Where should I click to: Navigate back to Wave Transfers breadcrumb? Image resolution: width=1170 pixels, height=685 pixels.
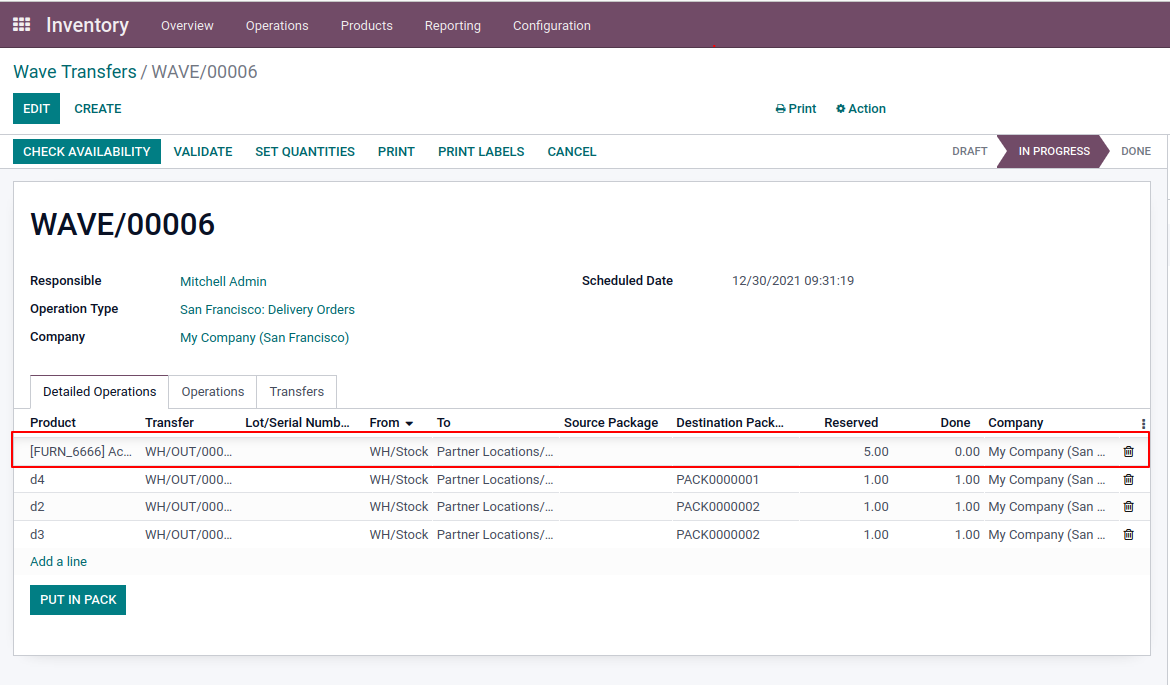[75, 72]
